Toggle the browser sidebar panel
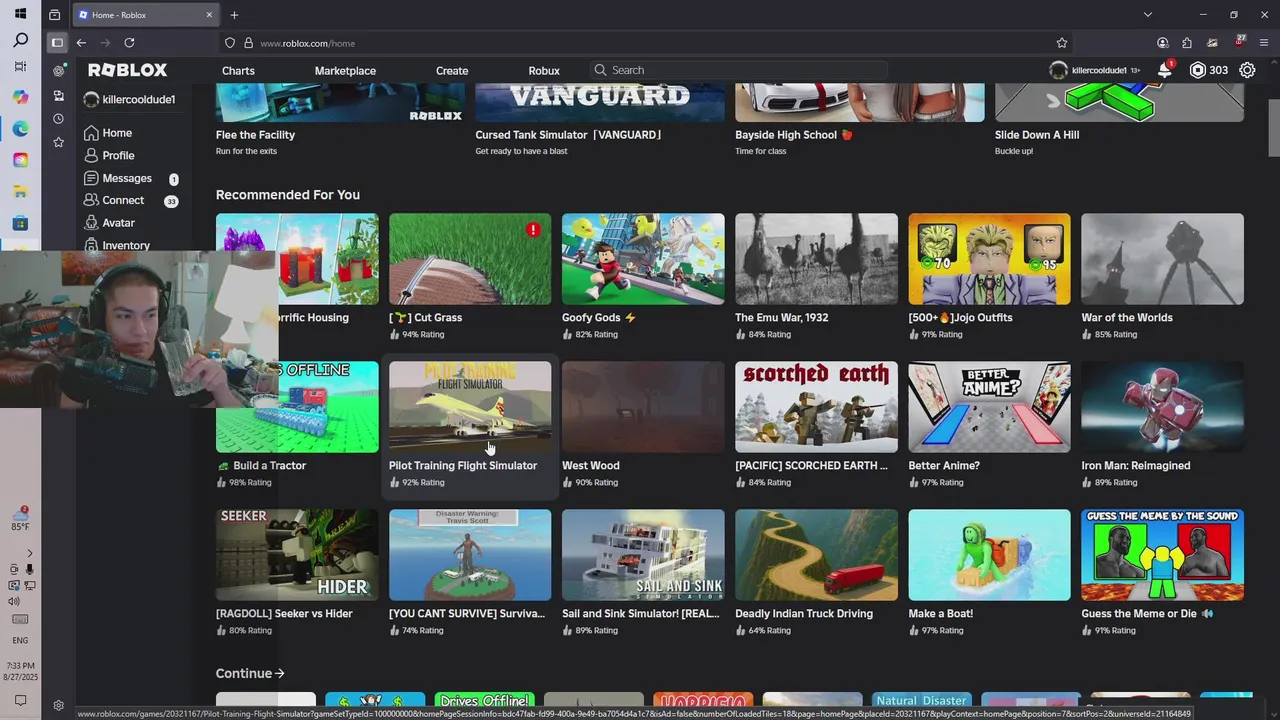Screen dimensions: 1280x720 (x=57, y=43)
